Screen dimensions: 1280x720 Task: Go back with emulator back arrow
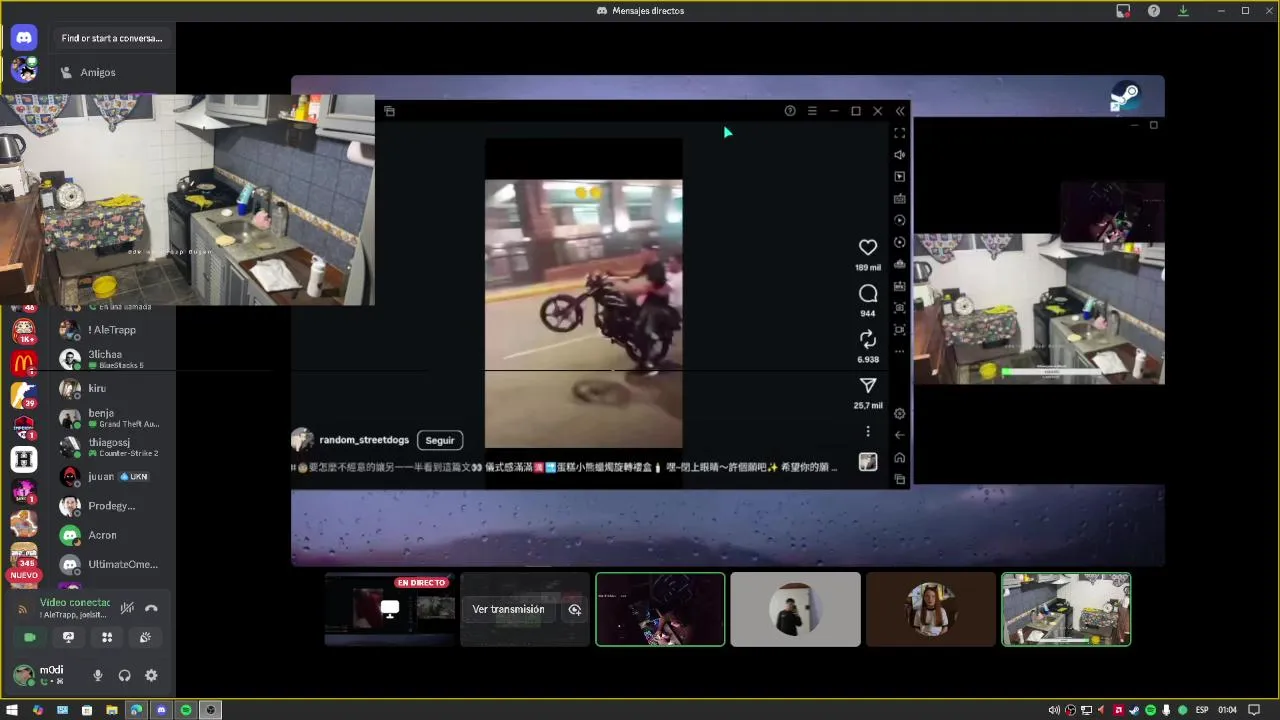(900, 435)
